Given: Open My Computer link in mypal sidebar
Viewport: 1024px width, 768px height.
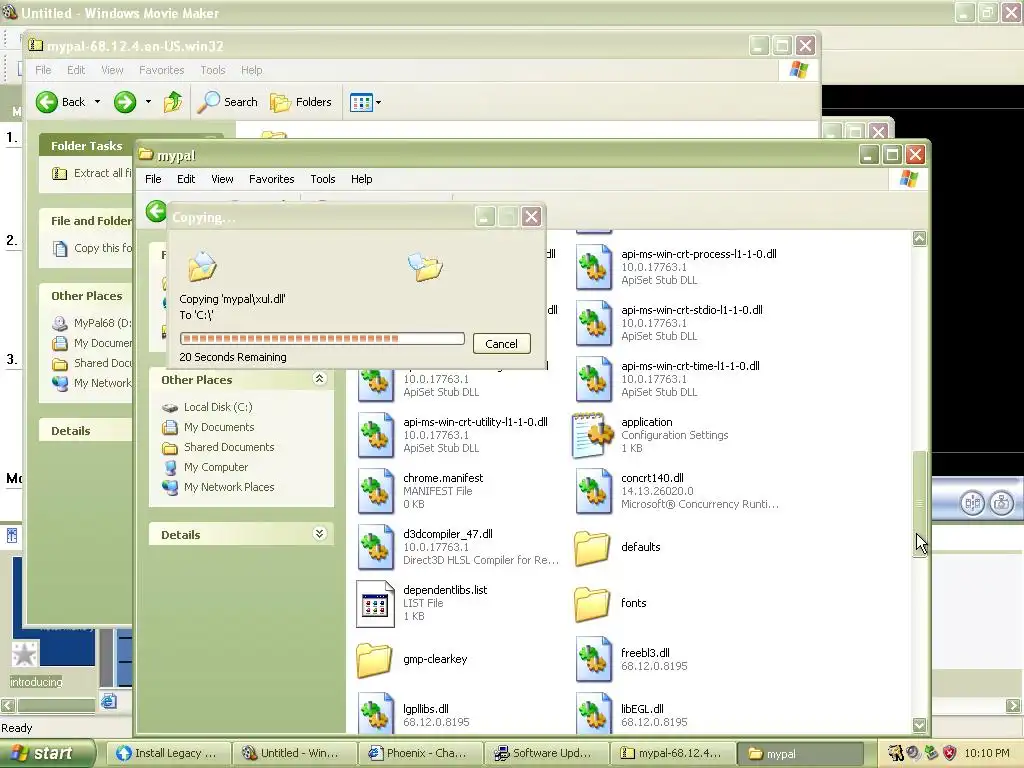Looking at the screenshot, I should (x=216, y=467).
